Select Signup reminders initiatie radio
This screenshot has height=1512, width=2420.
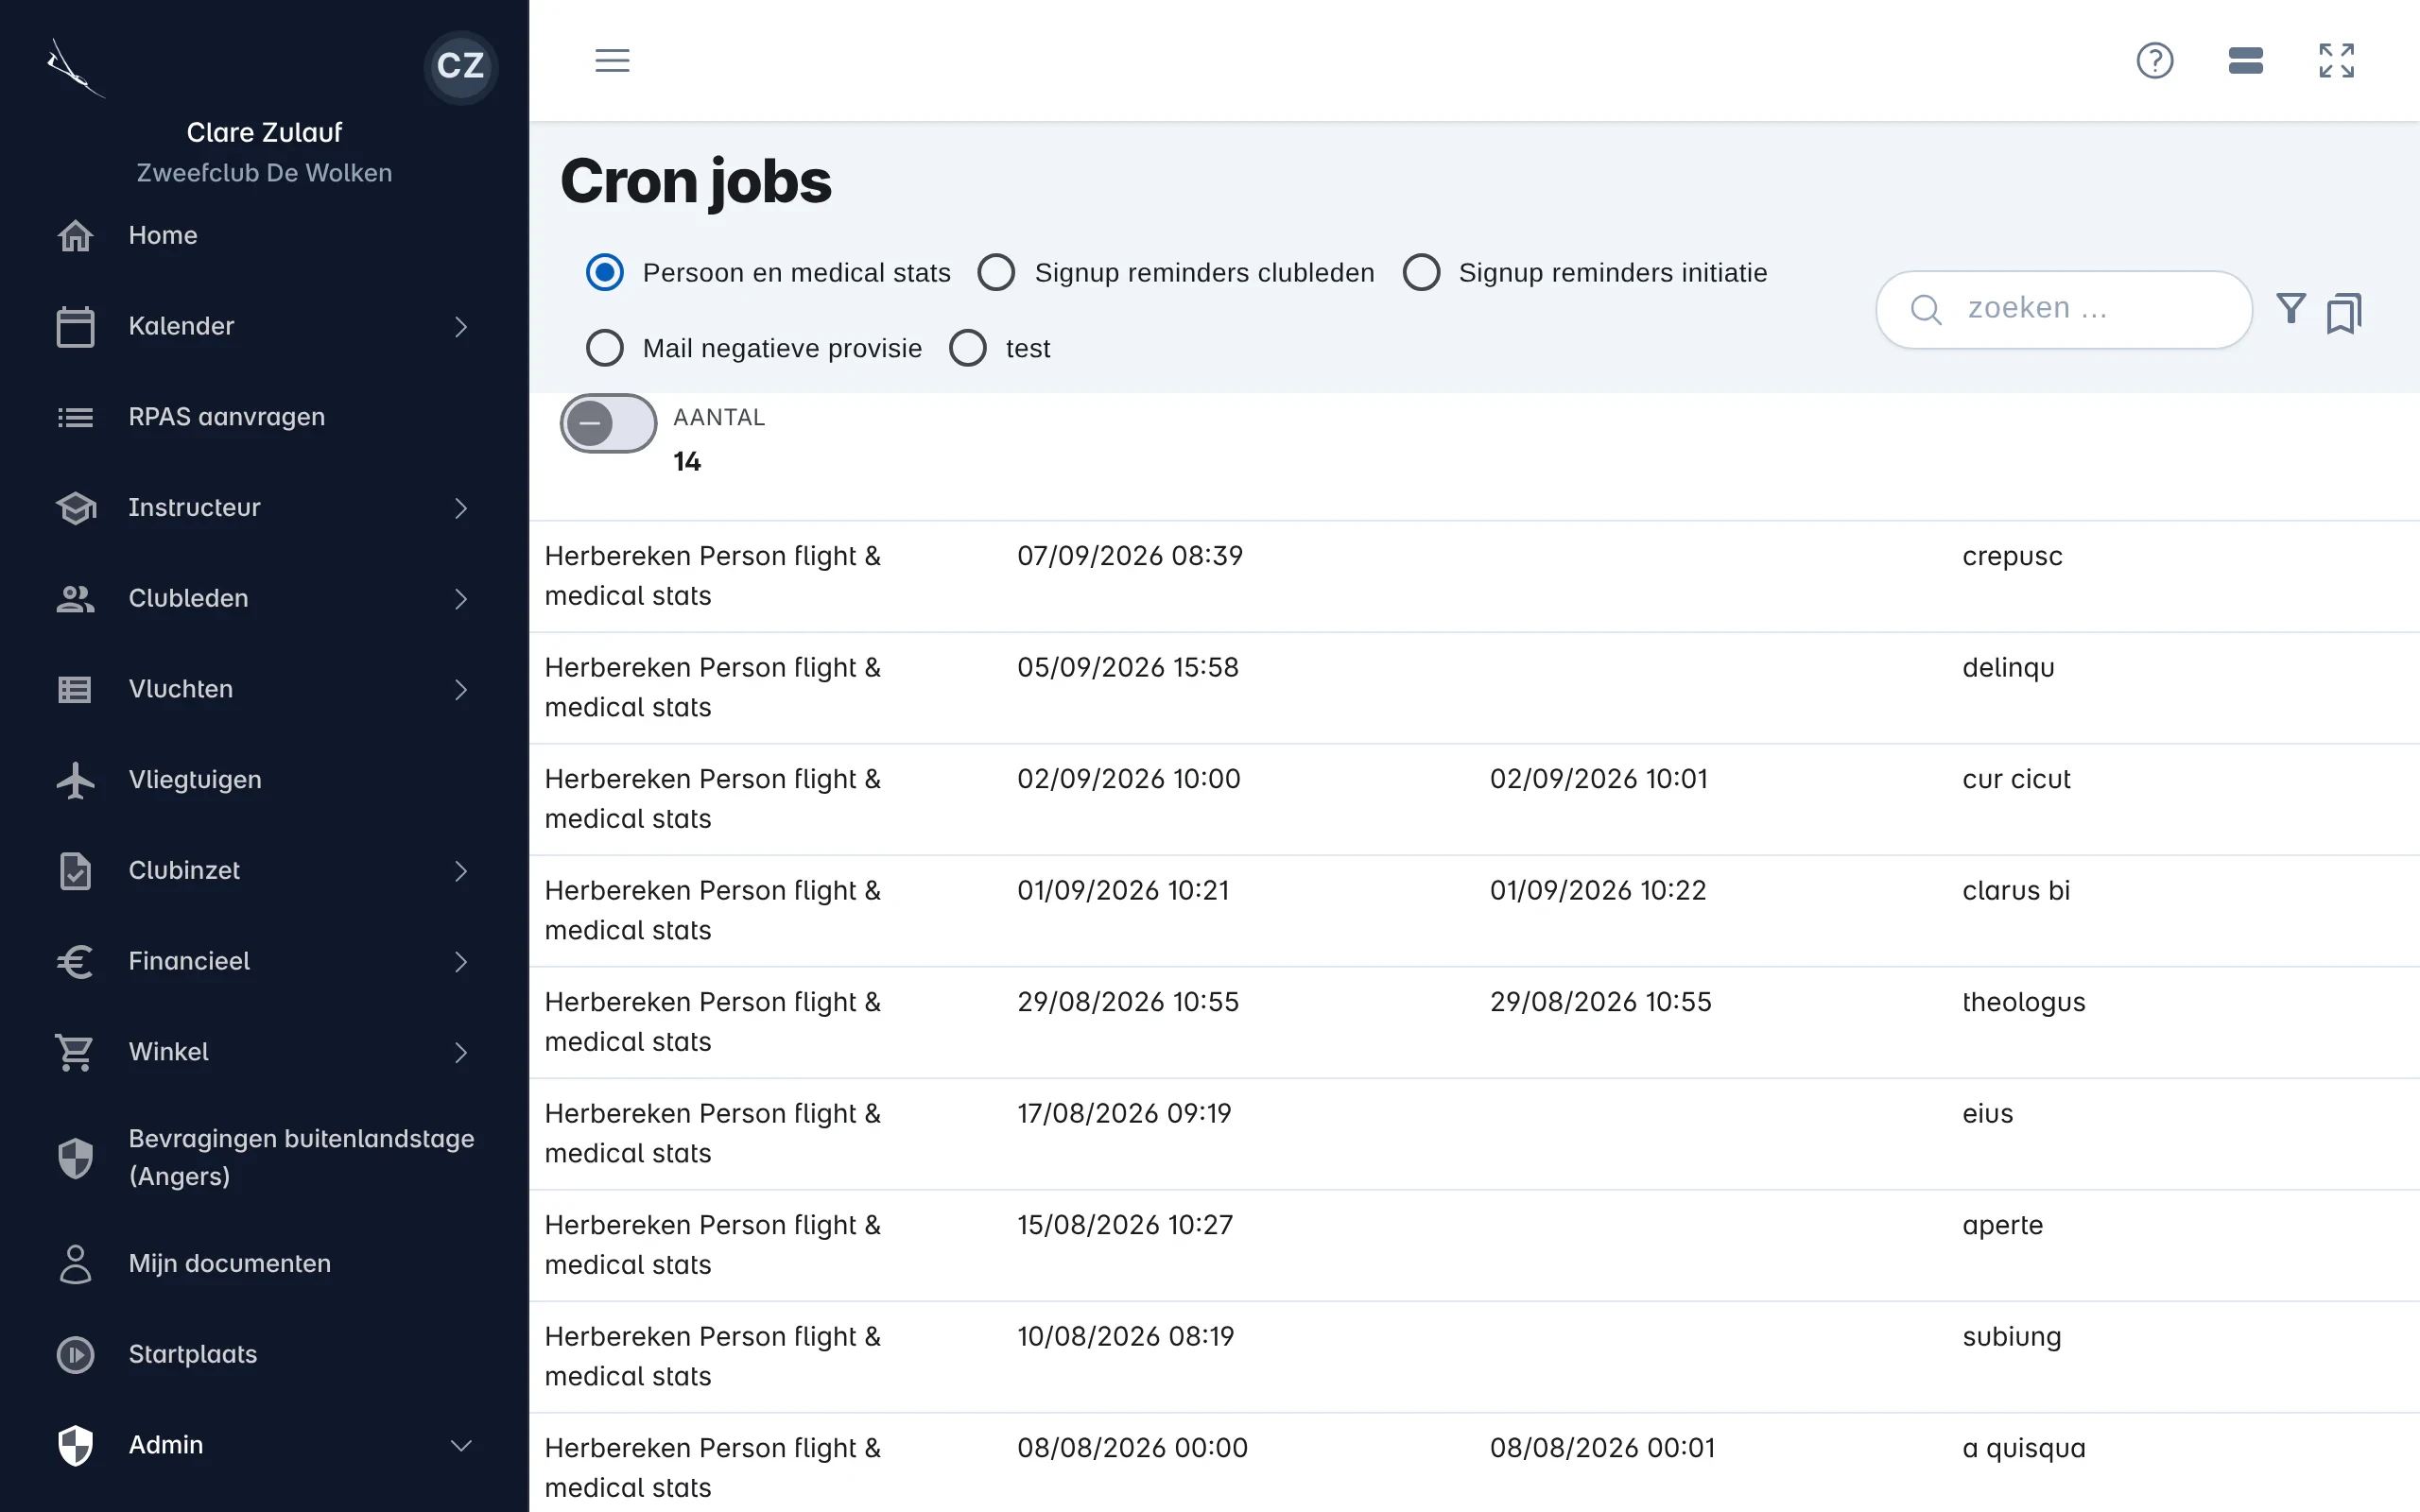point(1421,273)
